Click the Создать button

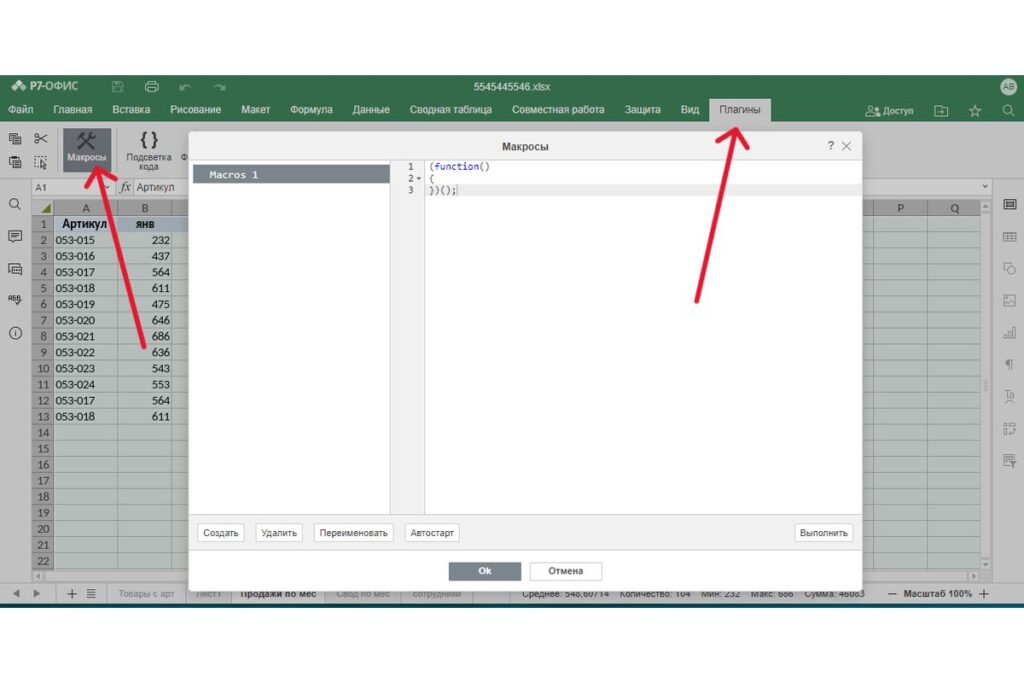click(x=220, y=533)
